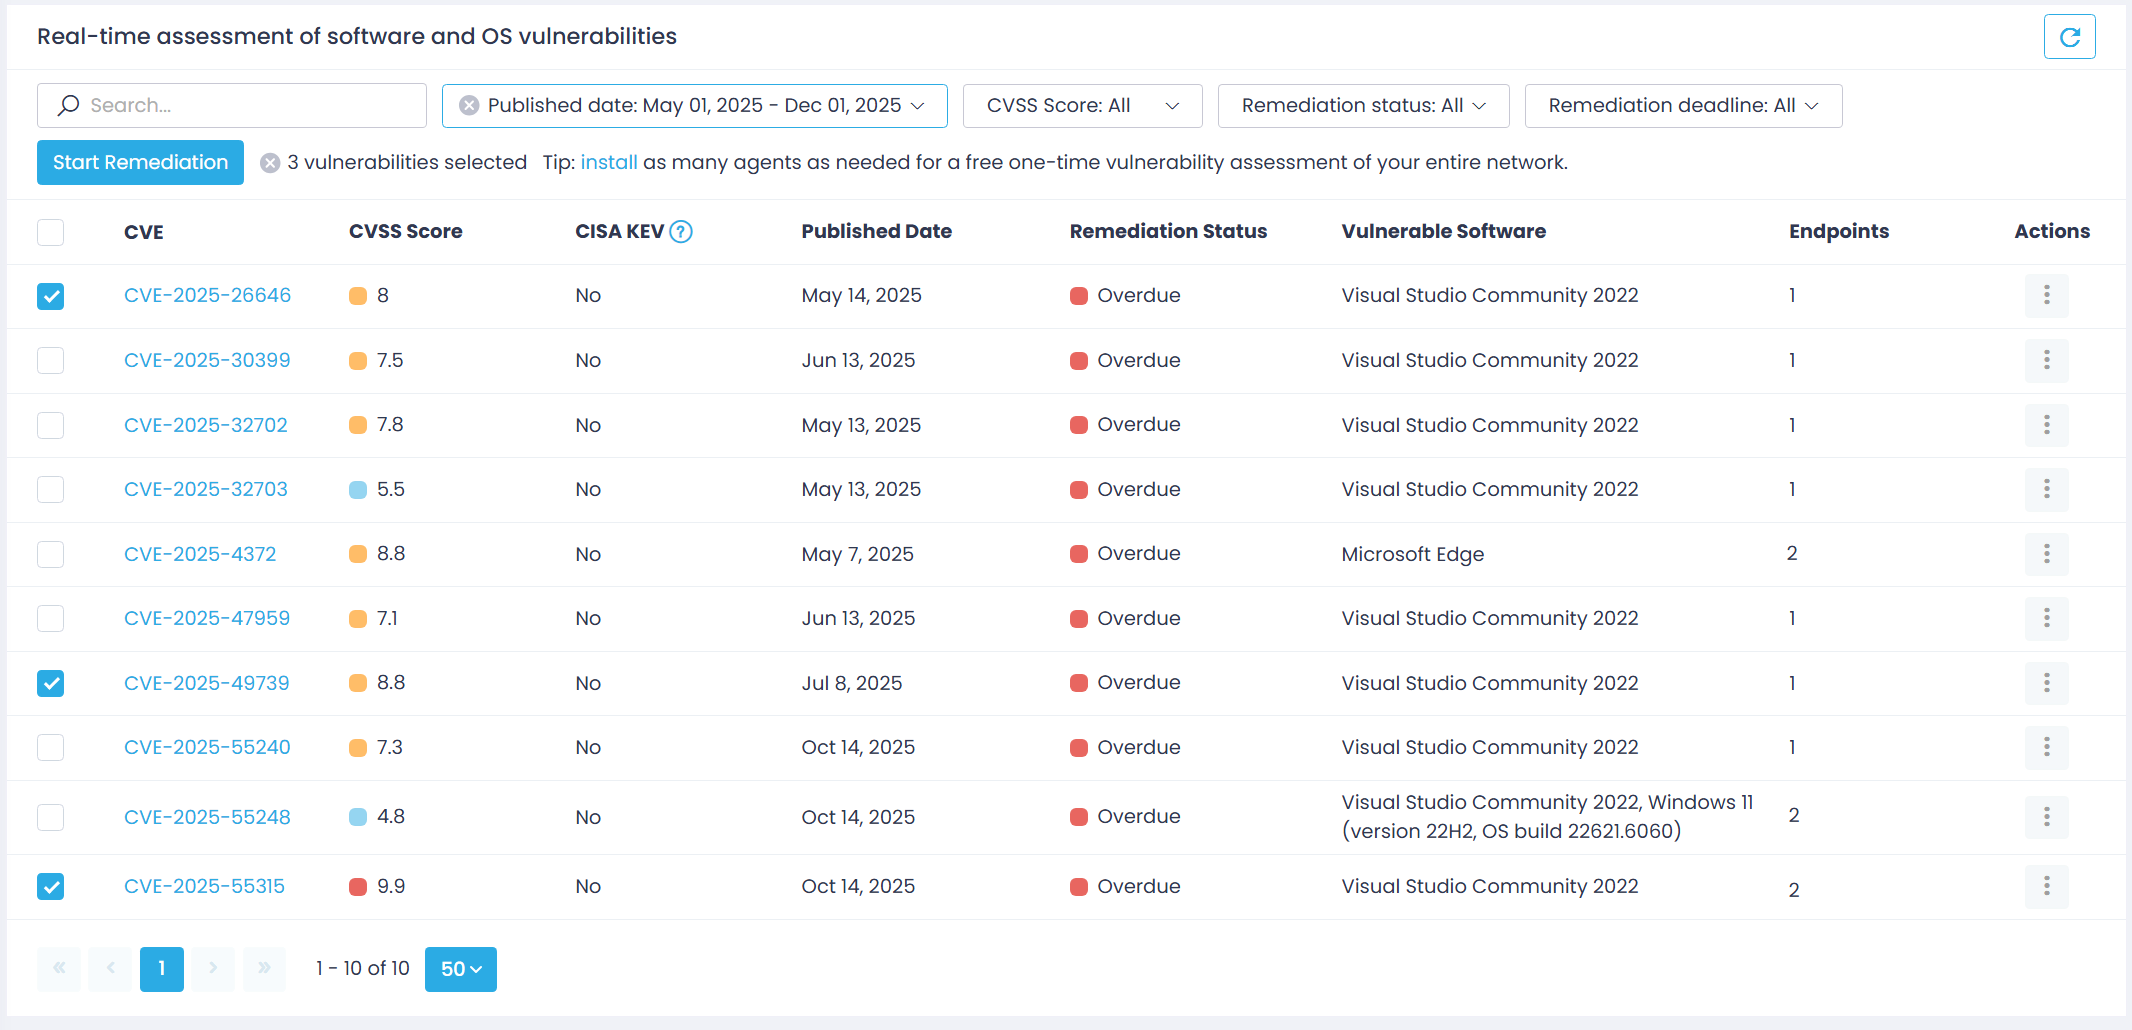Clear the Published date filter using its X icon
The width and height of the screenshot is (2132, 1030).
(x=469, y=105)
